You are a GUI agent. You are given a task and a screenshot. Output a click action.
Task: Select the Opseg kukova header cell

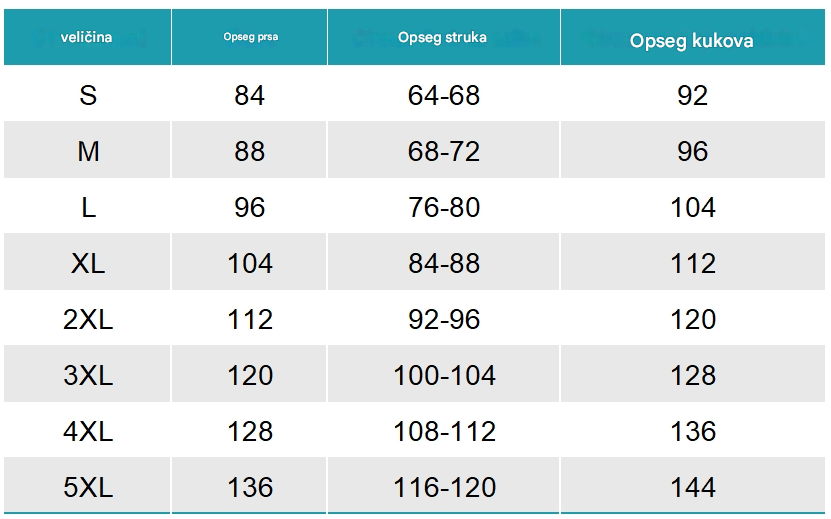coord(693,37)
